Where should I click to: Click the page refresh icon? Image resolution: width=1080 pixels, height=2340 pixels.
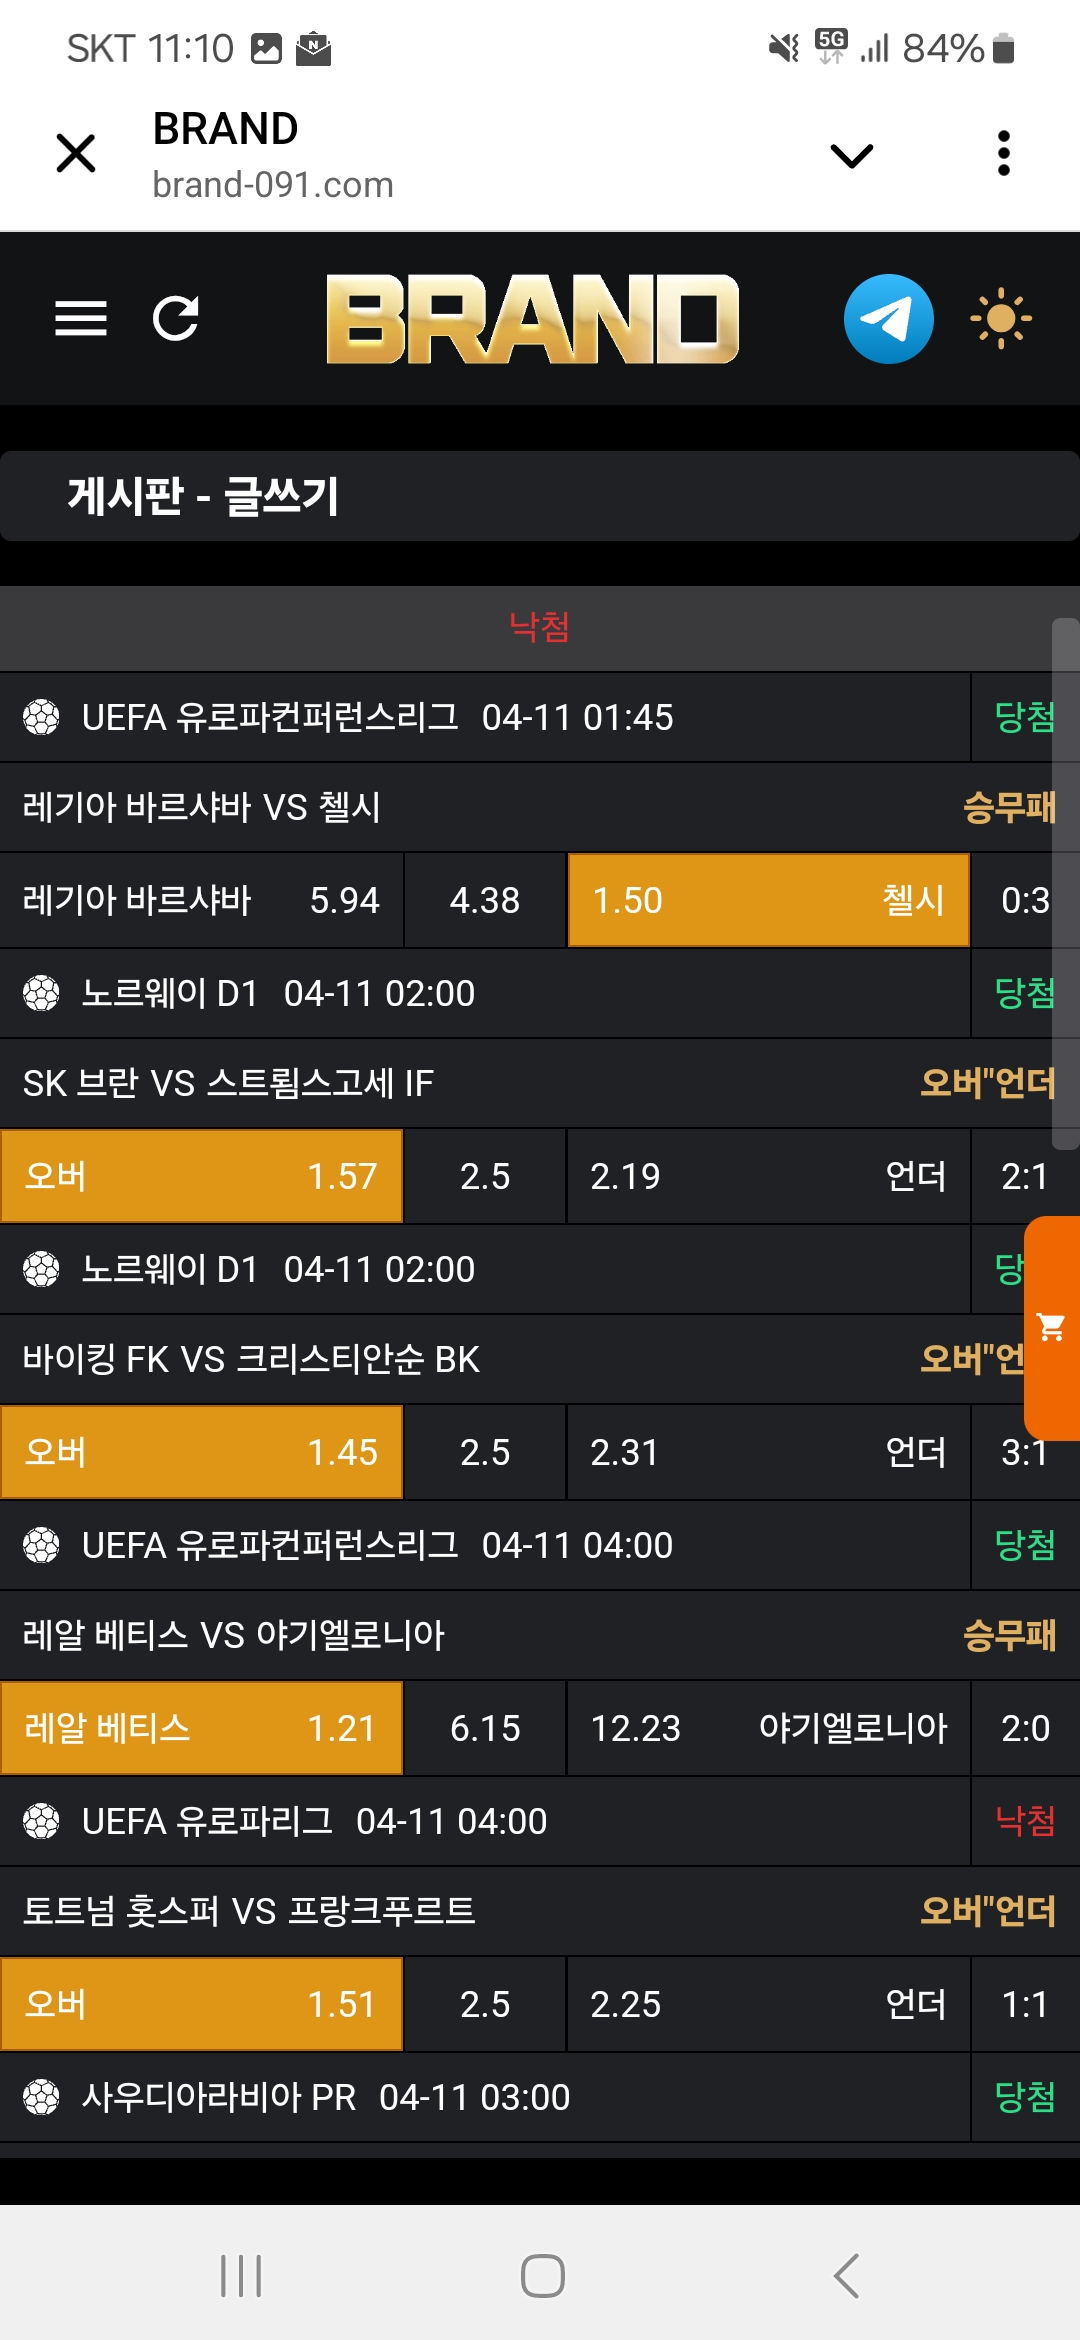tap(176, 318)
